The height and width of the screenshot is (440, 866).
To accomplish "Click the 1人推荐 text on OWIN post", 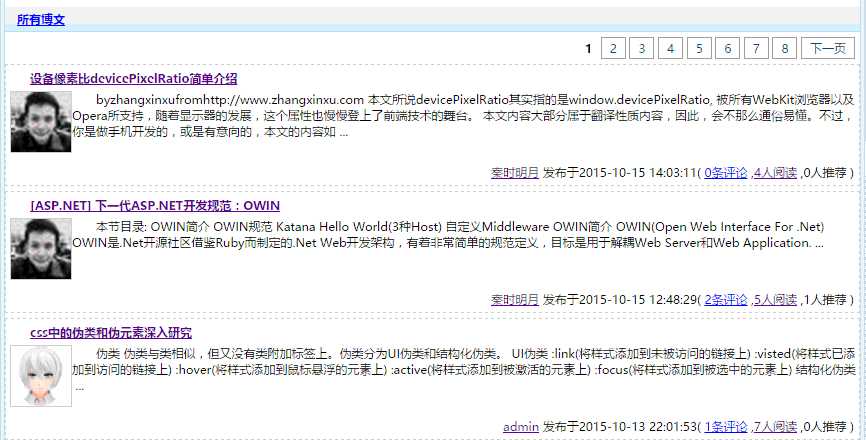I will tap(825, 299).
